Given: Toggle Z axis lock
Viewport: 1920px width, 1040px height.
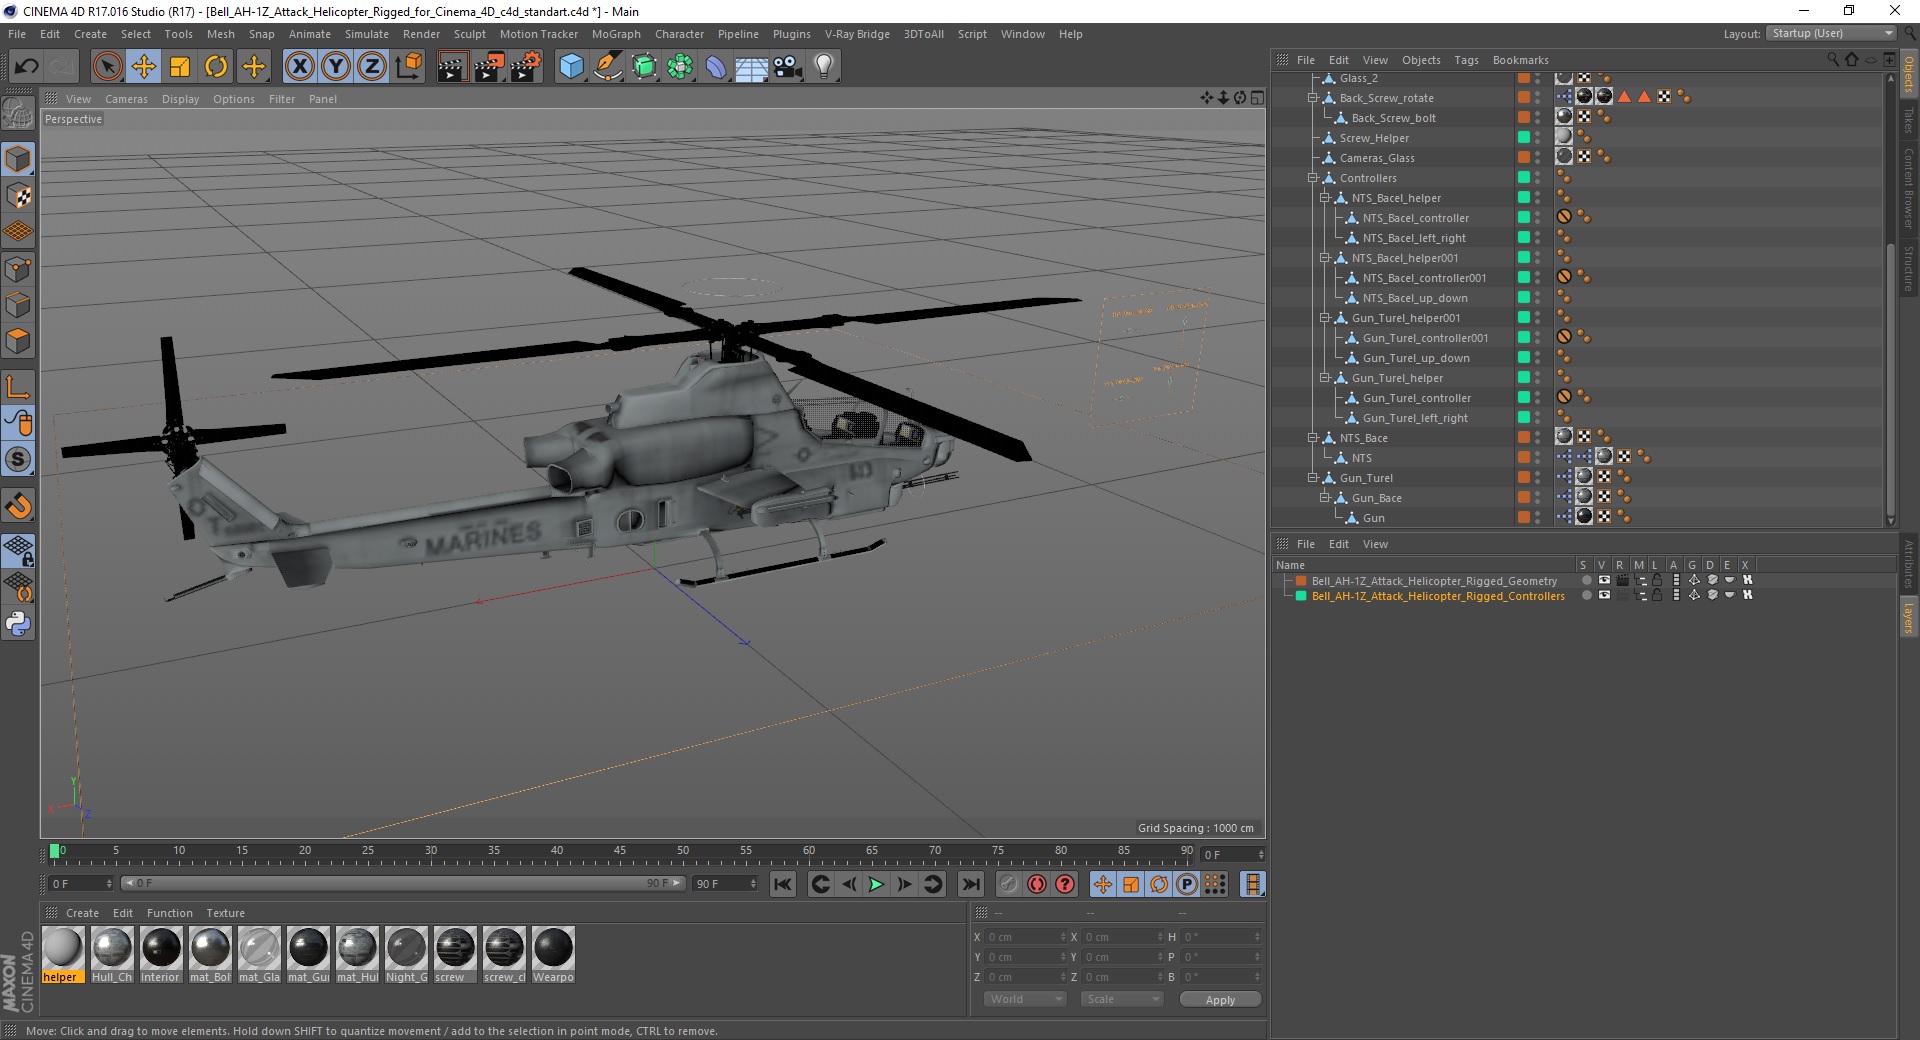Looking at the screenshot, I should pyautogui.click(x=372, y=67).
